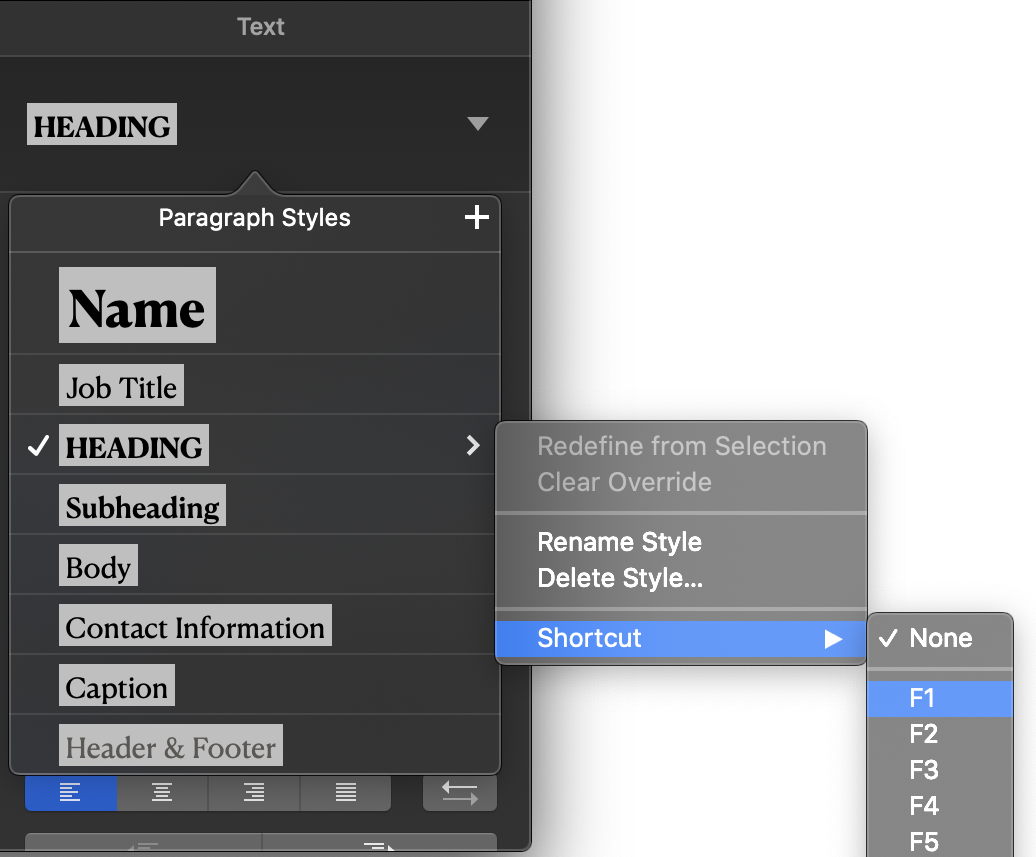Align text right

pyautogui.click(x=254, y=792)
